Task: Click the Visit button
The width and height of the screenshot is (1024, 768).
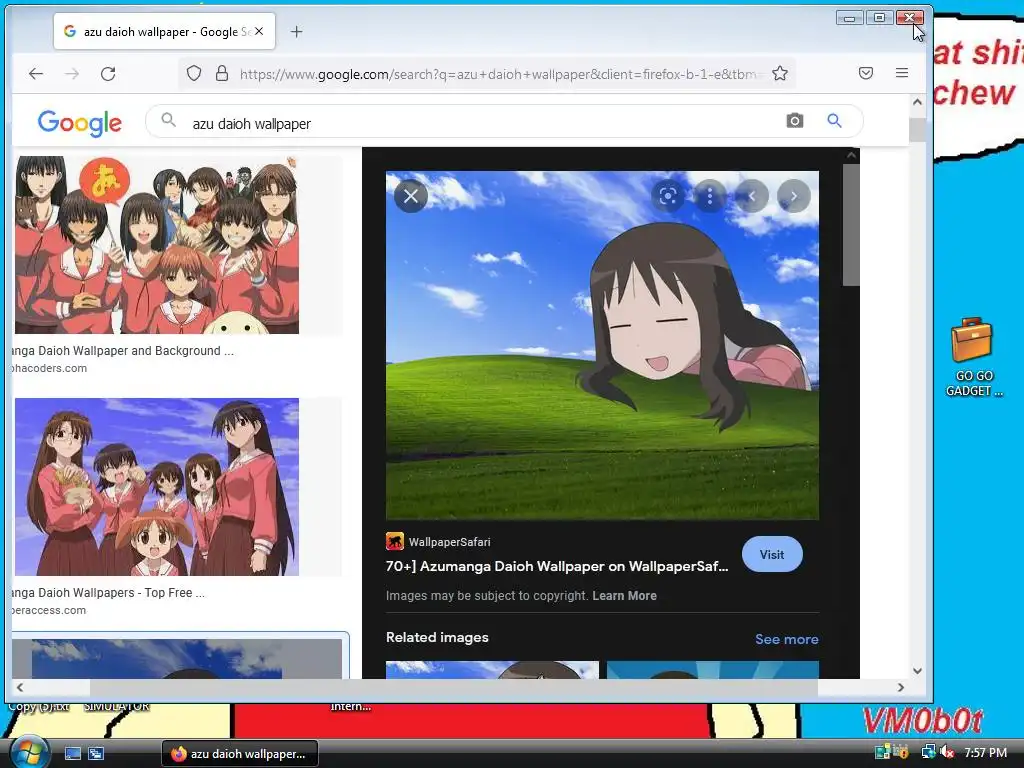Action: 772,554
